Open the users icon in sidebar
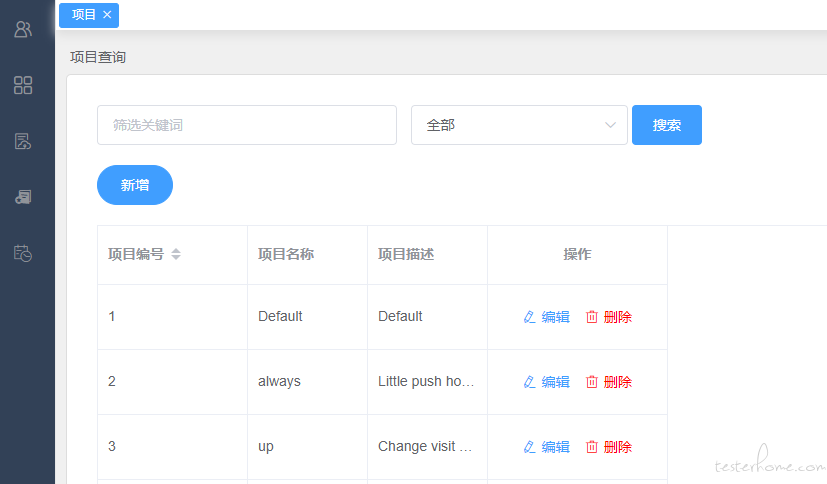Image resolution: width=827 pixels, height=484 pixels. coord(23,29)
